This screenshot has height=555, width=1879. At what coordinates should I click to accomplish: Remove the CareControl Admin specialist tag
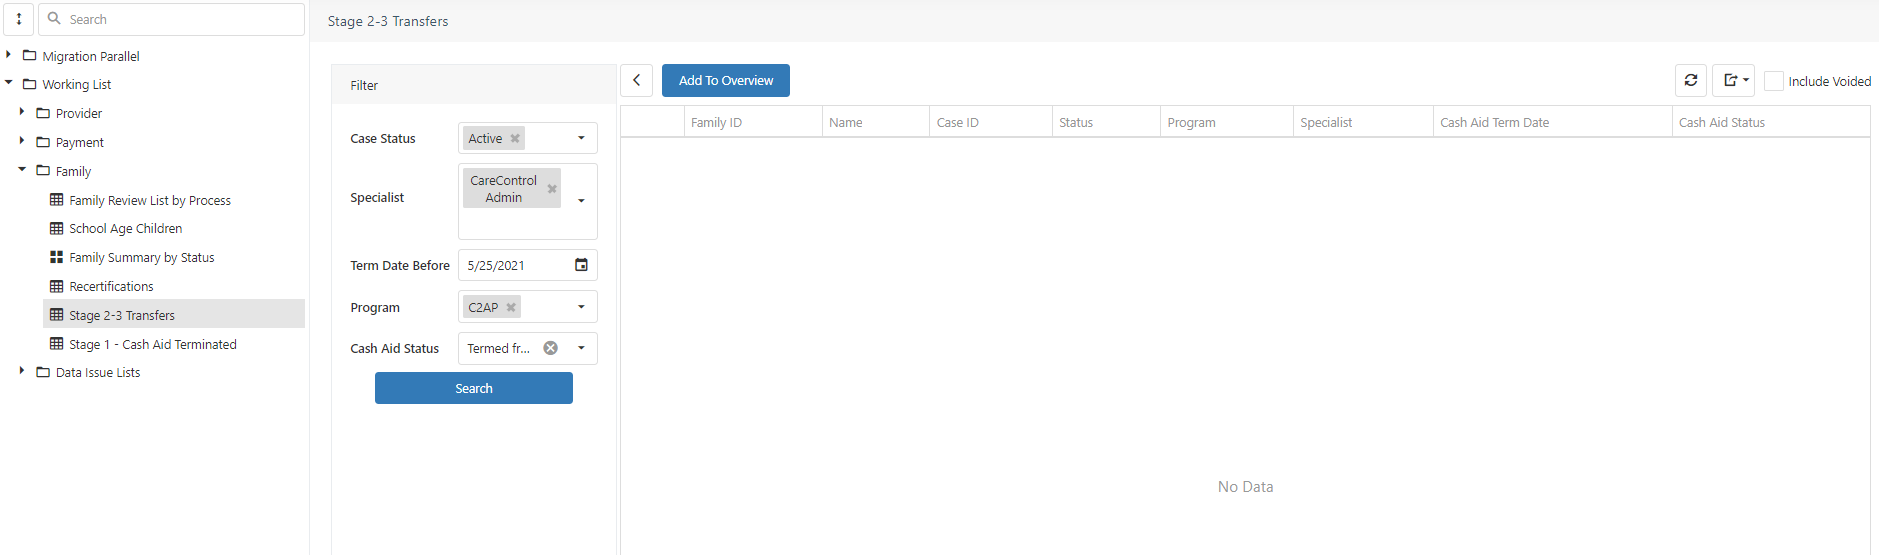552,189
